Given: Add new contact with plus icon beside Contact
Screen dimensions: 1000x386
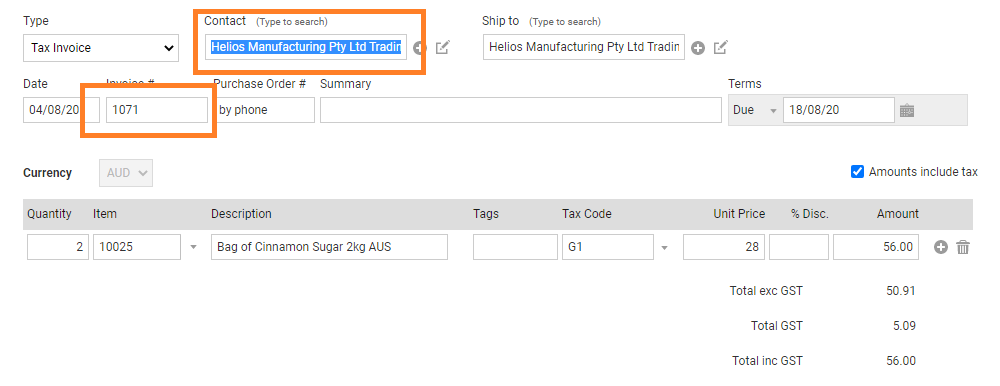Looking at the screenshot, I should 418,48.
